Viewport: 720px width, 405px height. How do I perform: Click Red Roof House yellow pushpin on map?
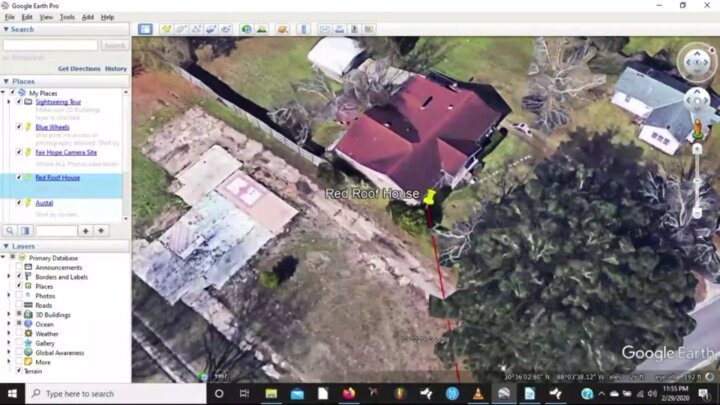tap(429, 197)
